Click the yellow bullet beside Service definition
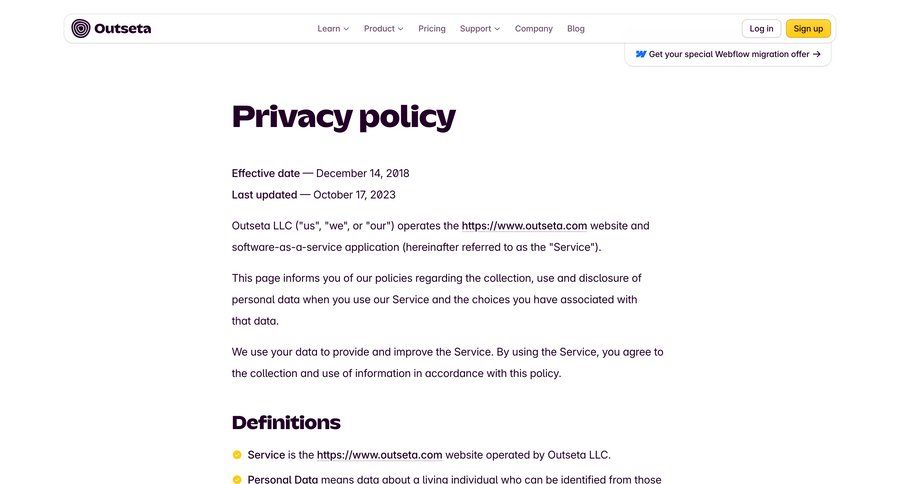 [236, 455]
